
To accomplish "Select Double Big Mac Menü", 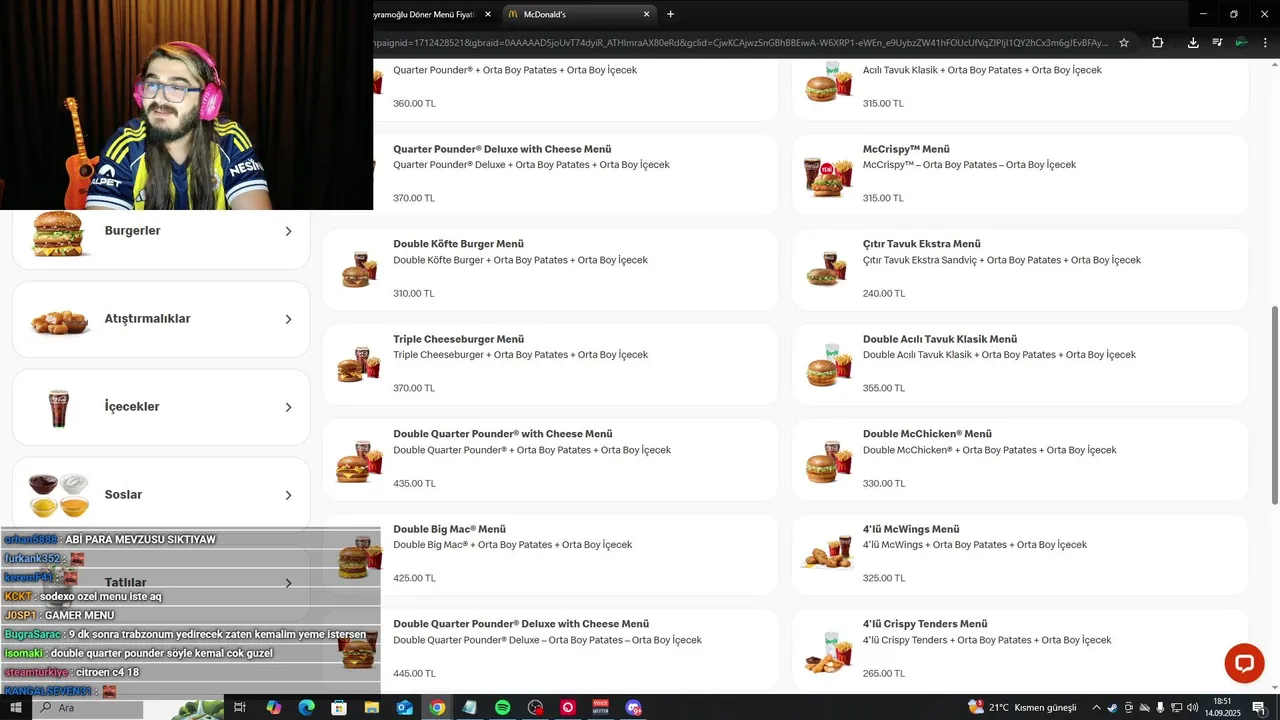I will 550,554.
